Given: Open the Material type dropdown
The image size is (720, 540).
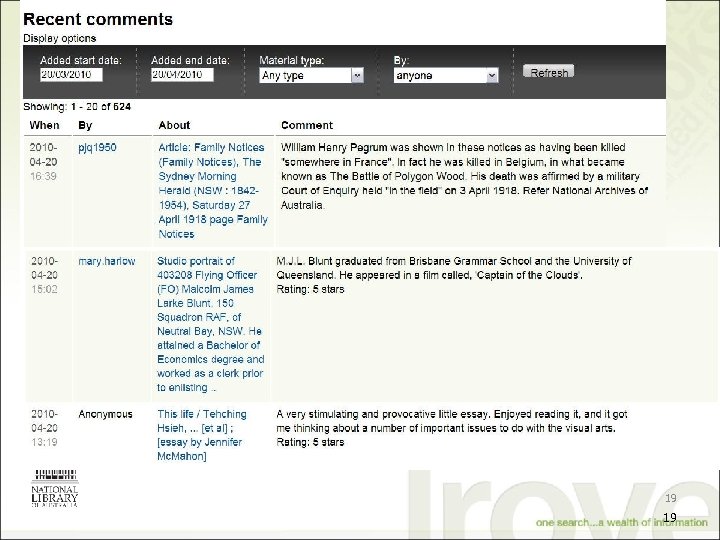Looking at the screenshot, I should [x=311, y=75].
